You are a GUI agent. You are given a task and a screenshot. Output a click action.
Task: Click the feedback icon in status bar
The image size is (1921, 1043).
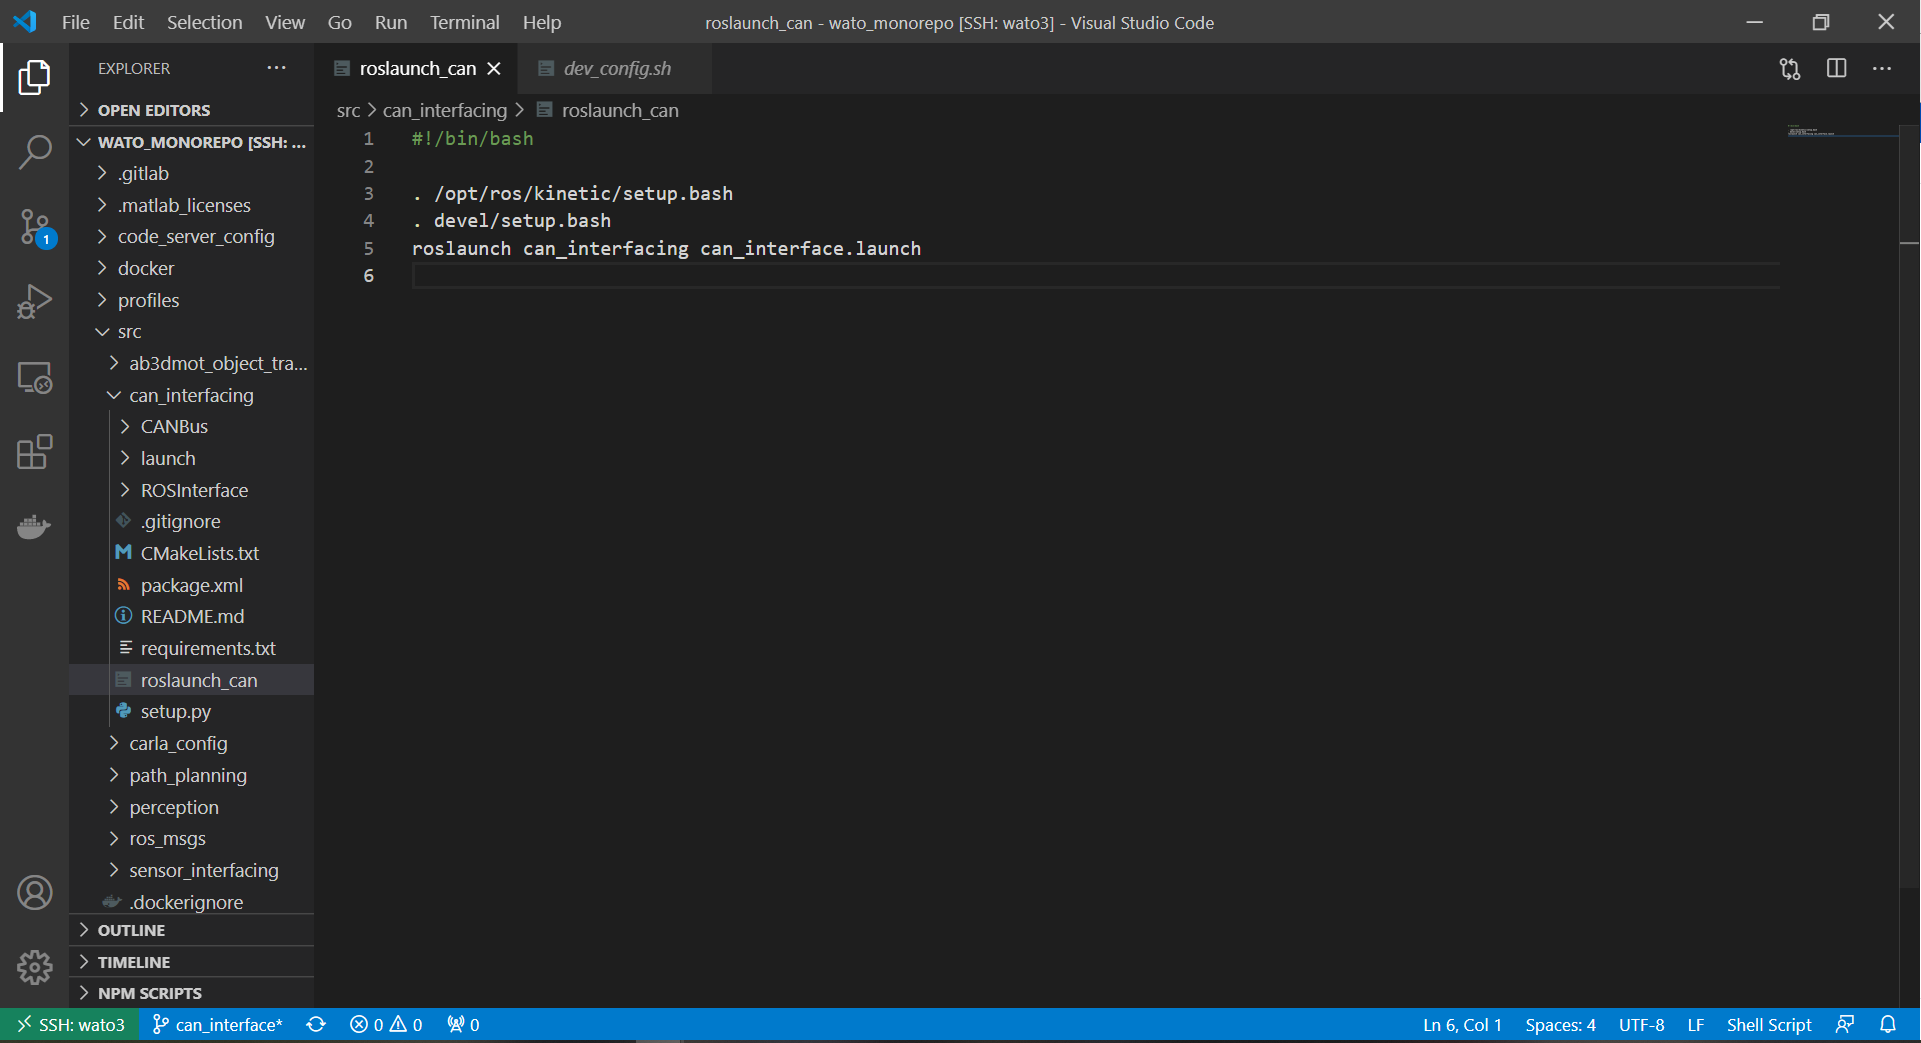(x=1845, y=1025)
